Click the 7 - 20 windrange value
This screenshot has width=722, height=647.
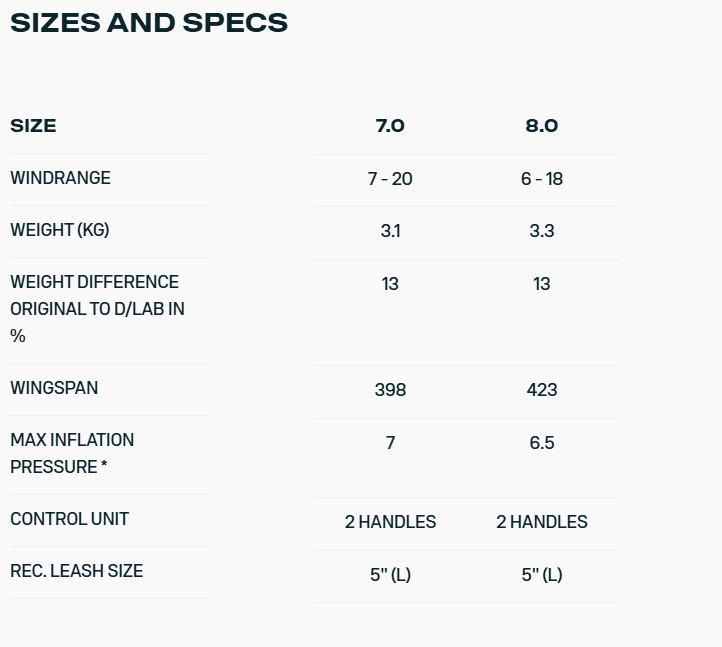[390, 179]
